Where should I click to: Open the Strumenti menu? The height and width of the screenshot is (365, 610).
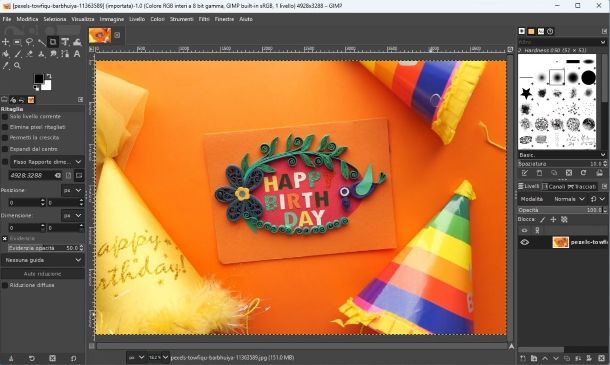[182, 19]
